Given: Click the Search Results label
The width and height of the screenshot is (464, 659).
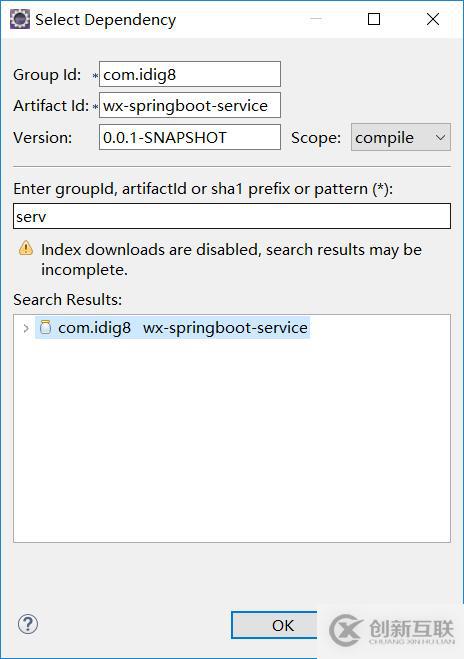Looking at the screenshot, I should click(67, 300).
